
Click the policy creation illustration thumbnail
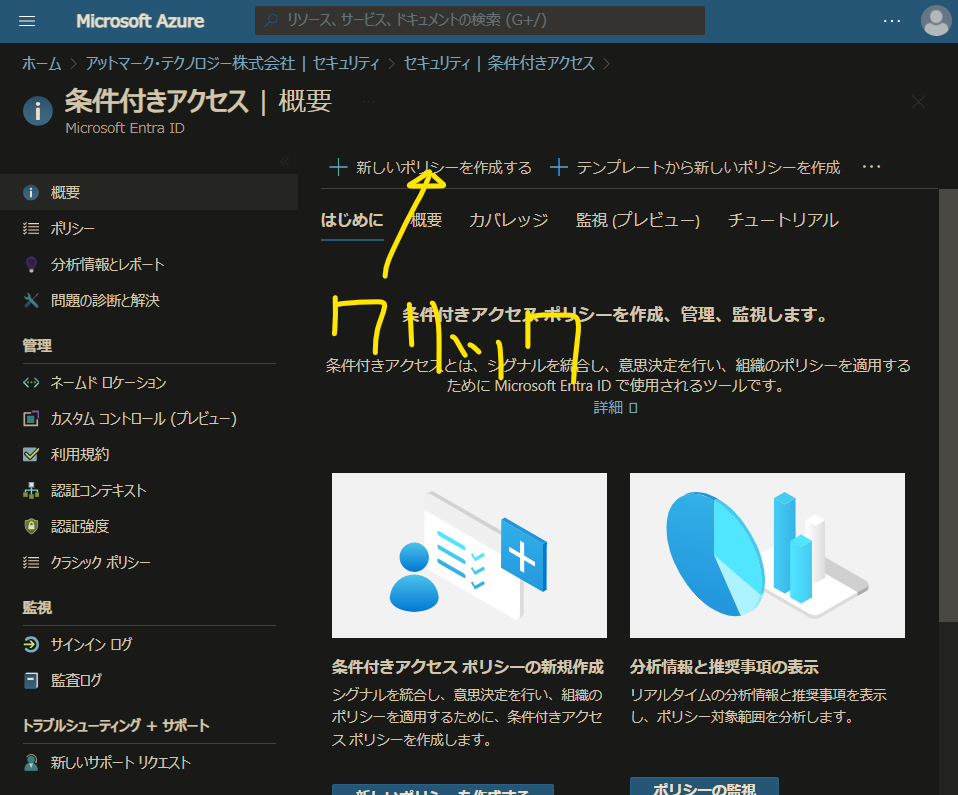[469, 555]
